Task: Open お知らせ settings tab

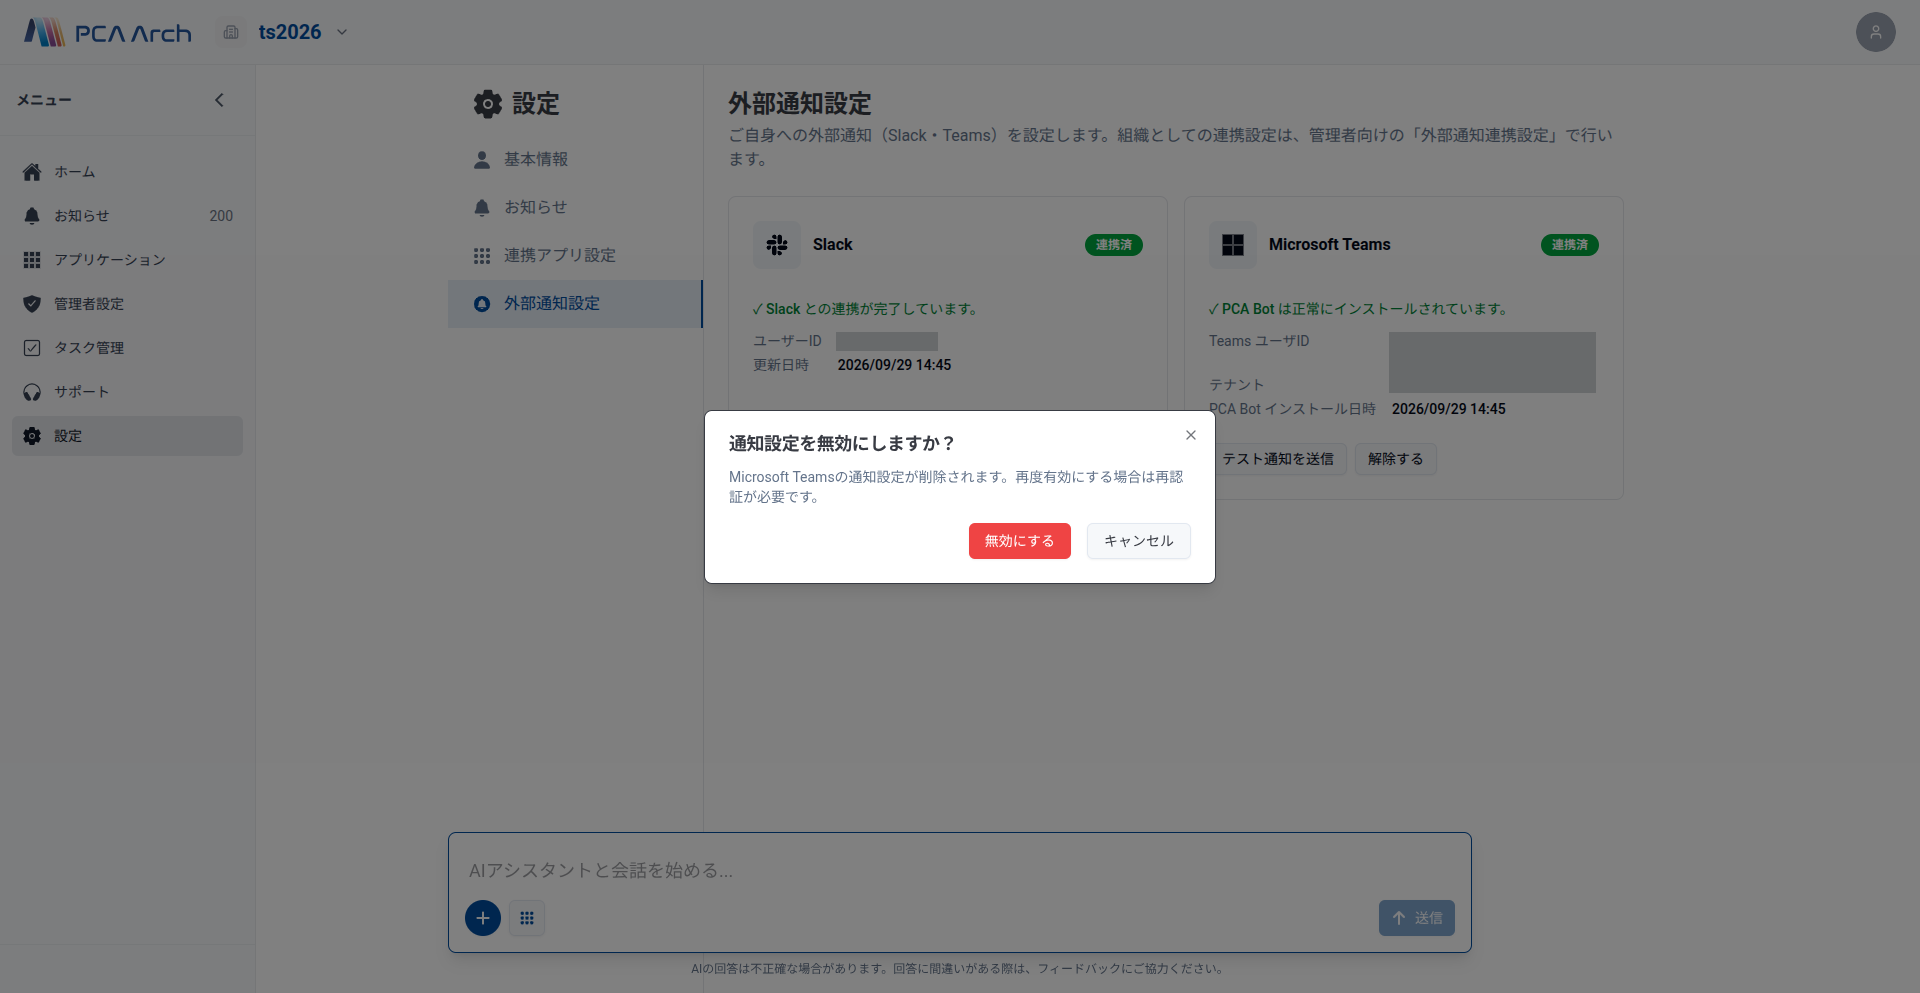Action: pyautogui.click(x=575, y=208)
